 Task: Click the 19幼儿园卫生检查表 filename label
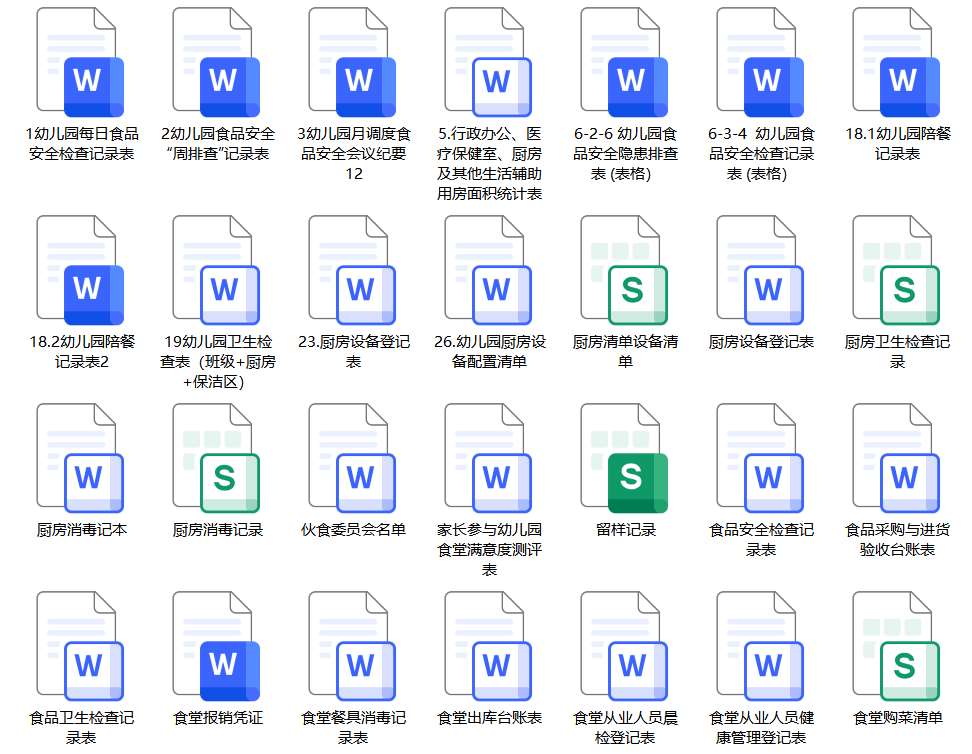(x=217, y=361)
